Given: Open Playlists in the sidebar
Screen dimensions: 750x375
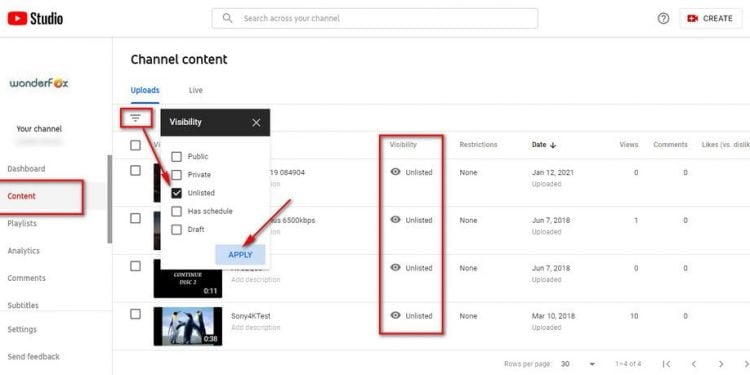Looking at the screenshot, I should click(x=22, y=223).
